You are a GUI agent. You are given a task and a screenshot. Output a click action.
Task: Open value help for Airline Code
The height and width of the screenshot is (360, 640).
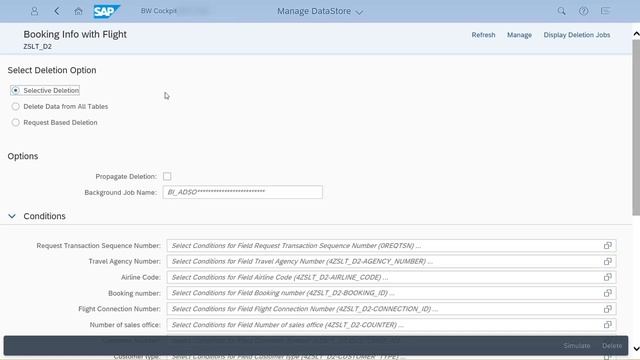(x=607, y=277)
